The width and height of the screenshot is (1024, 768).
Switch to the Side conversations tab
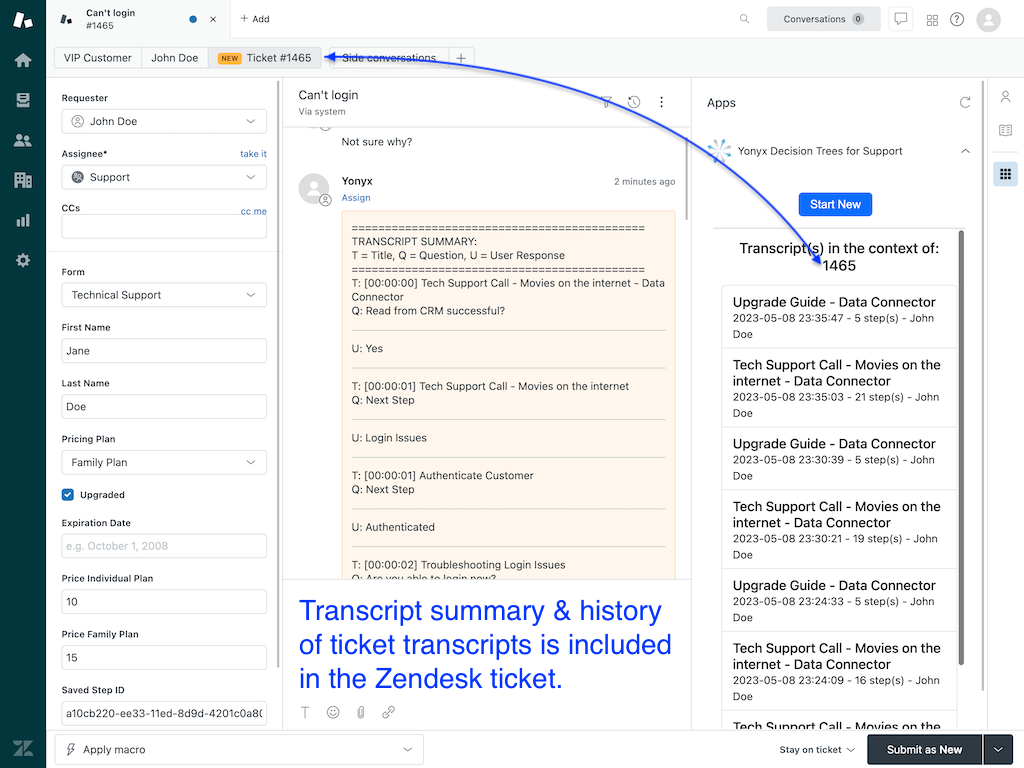[390, 58]
